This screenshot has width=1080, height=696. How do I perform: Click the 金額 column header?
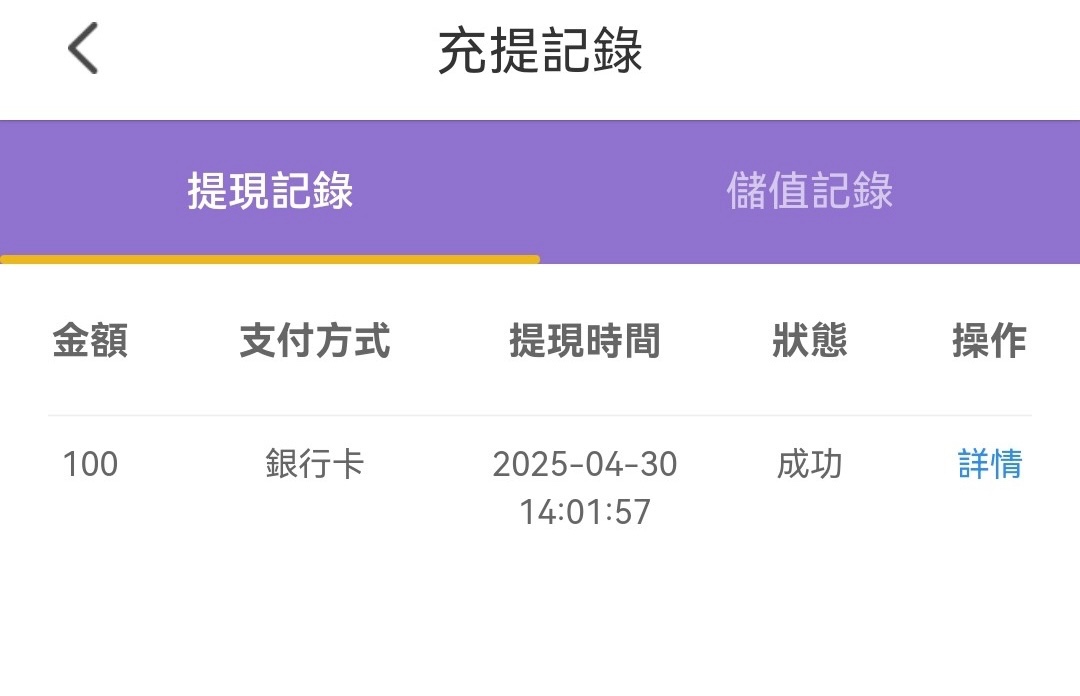point(90,341)
